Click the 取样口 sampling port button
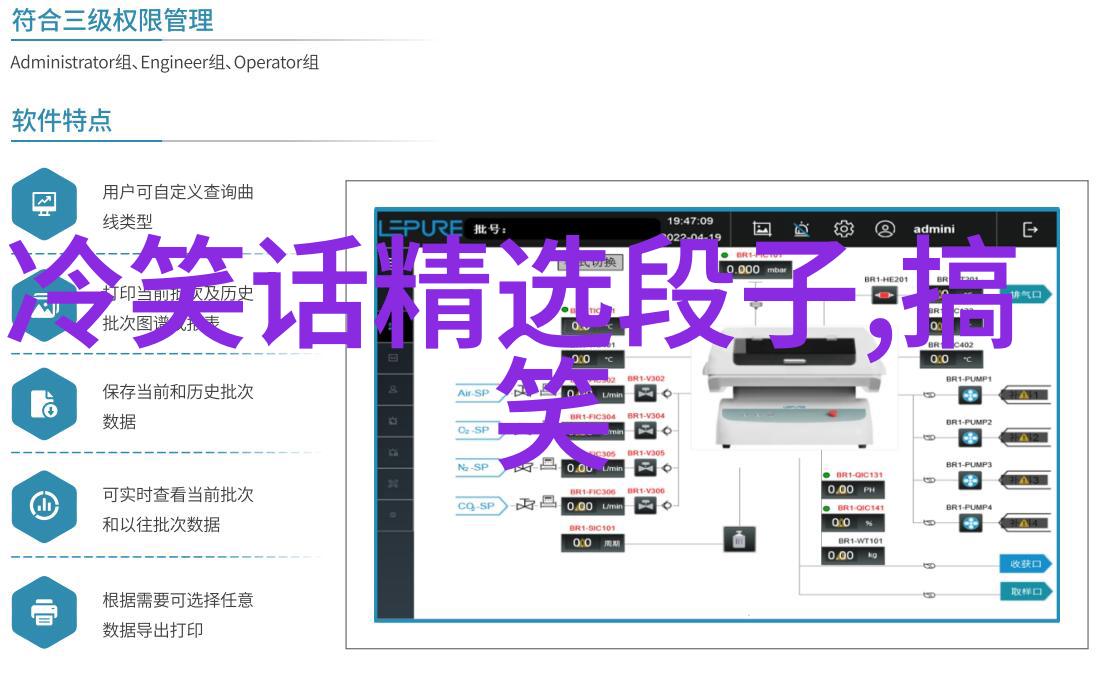 (x=1026, y=592)
